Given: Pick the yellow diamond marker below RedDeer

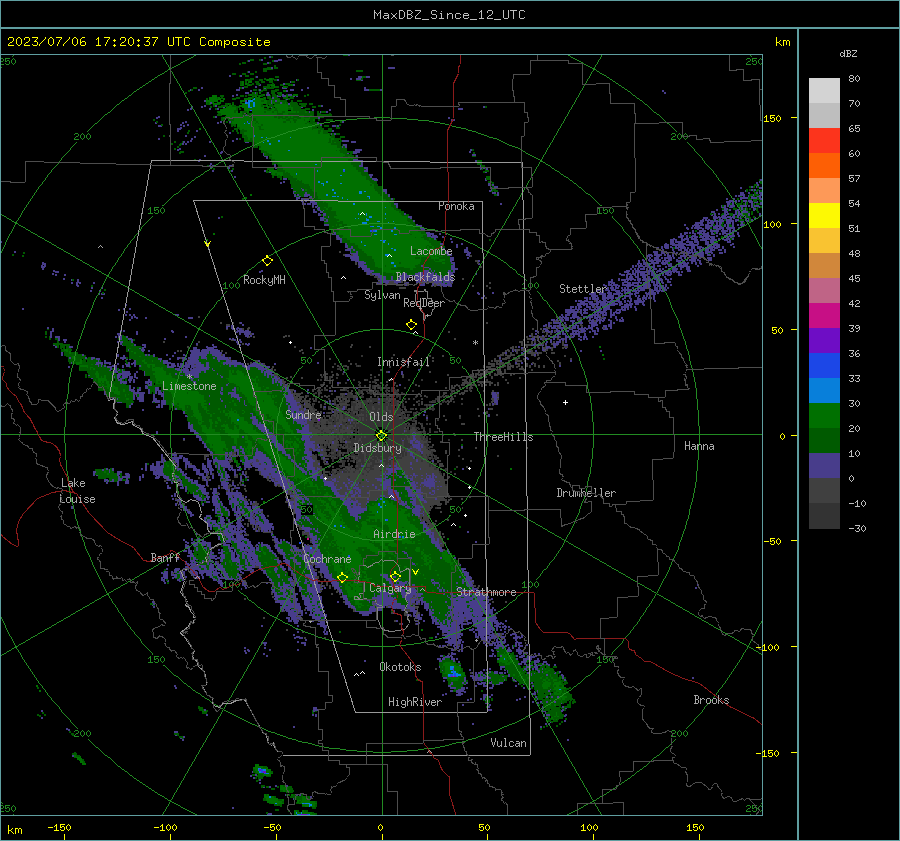Looking at the screenshot, I should click(x=411, y=325).
